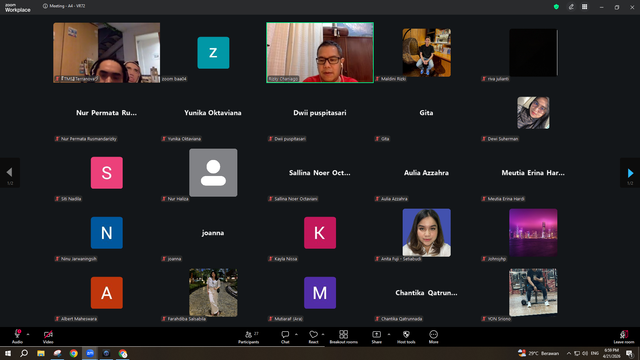The image size is (640, 360).
Task: Click the Sallina Noer Oct... name tile
Action: pos(320,173)
